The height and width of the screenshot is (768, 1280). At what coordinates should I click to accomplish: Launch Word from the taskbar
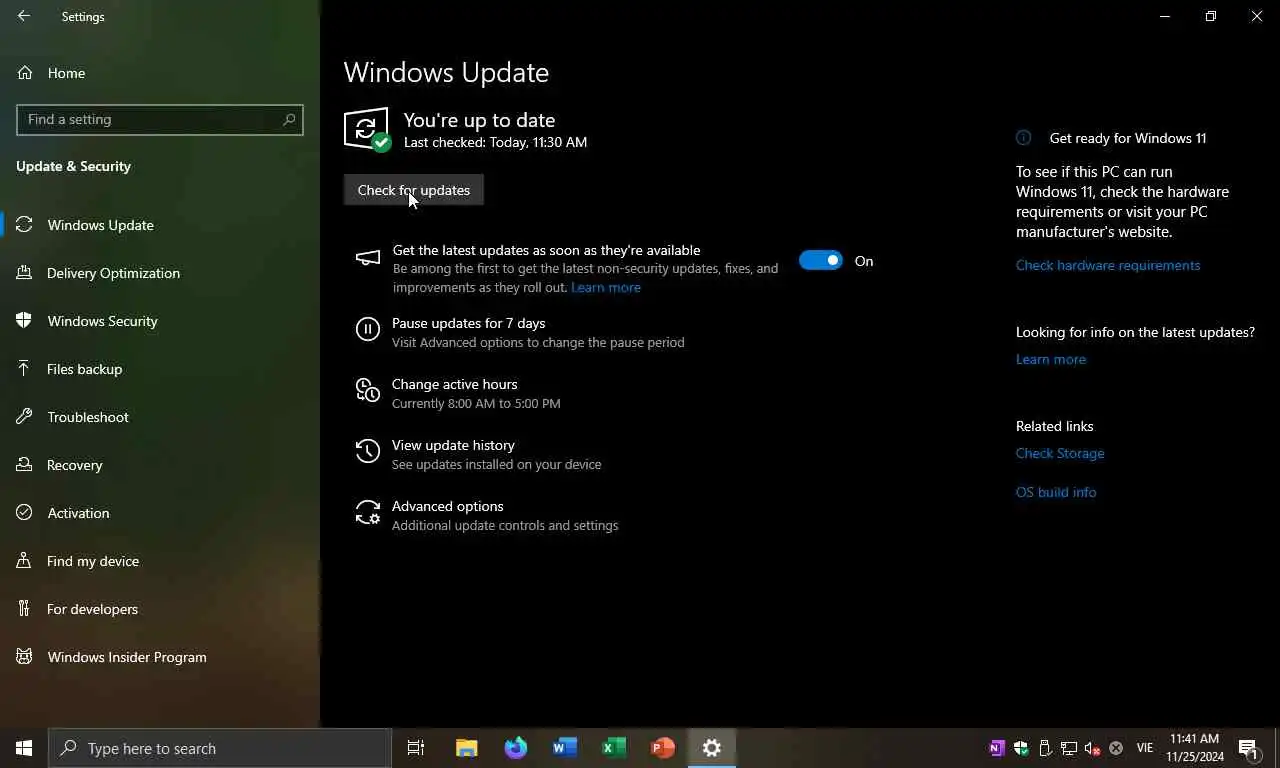564,748
